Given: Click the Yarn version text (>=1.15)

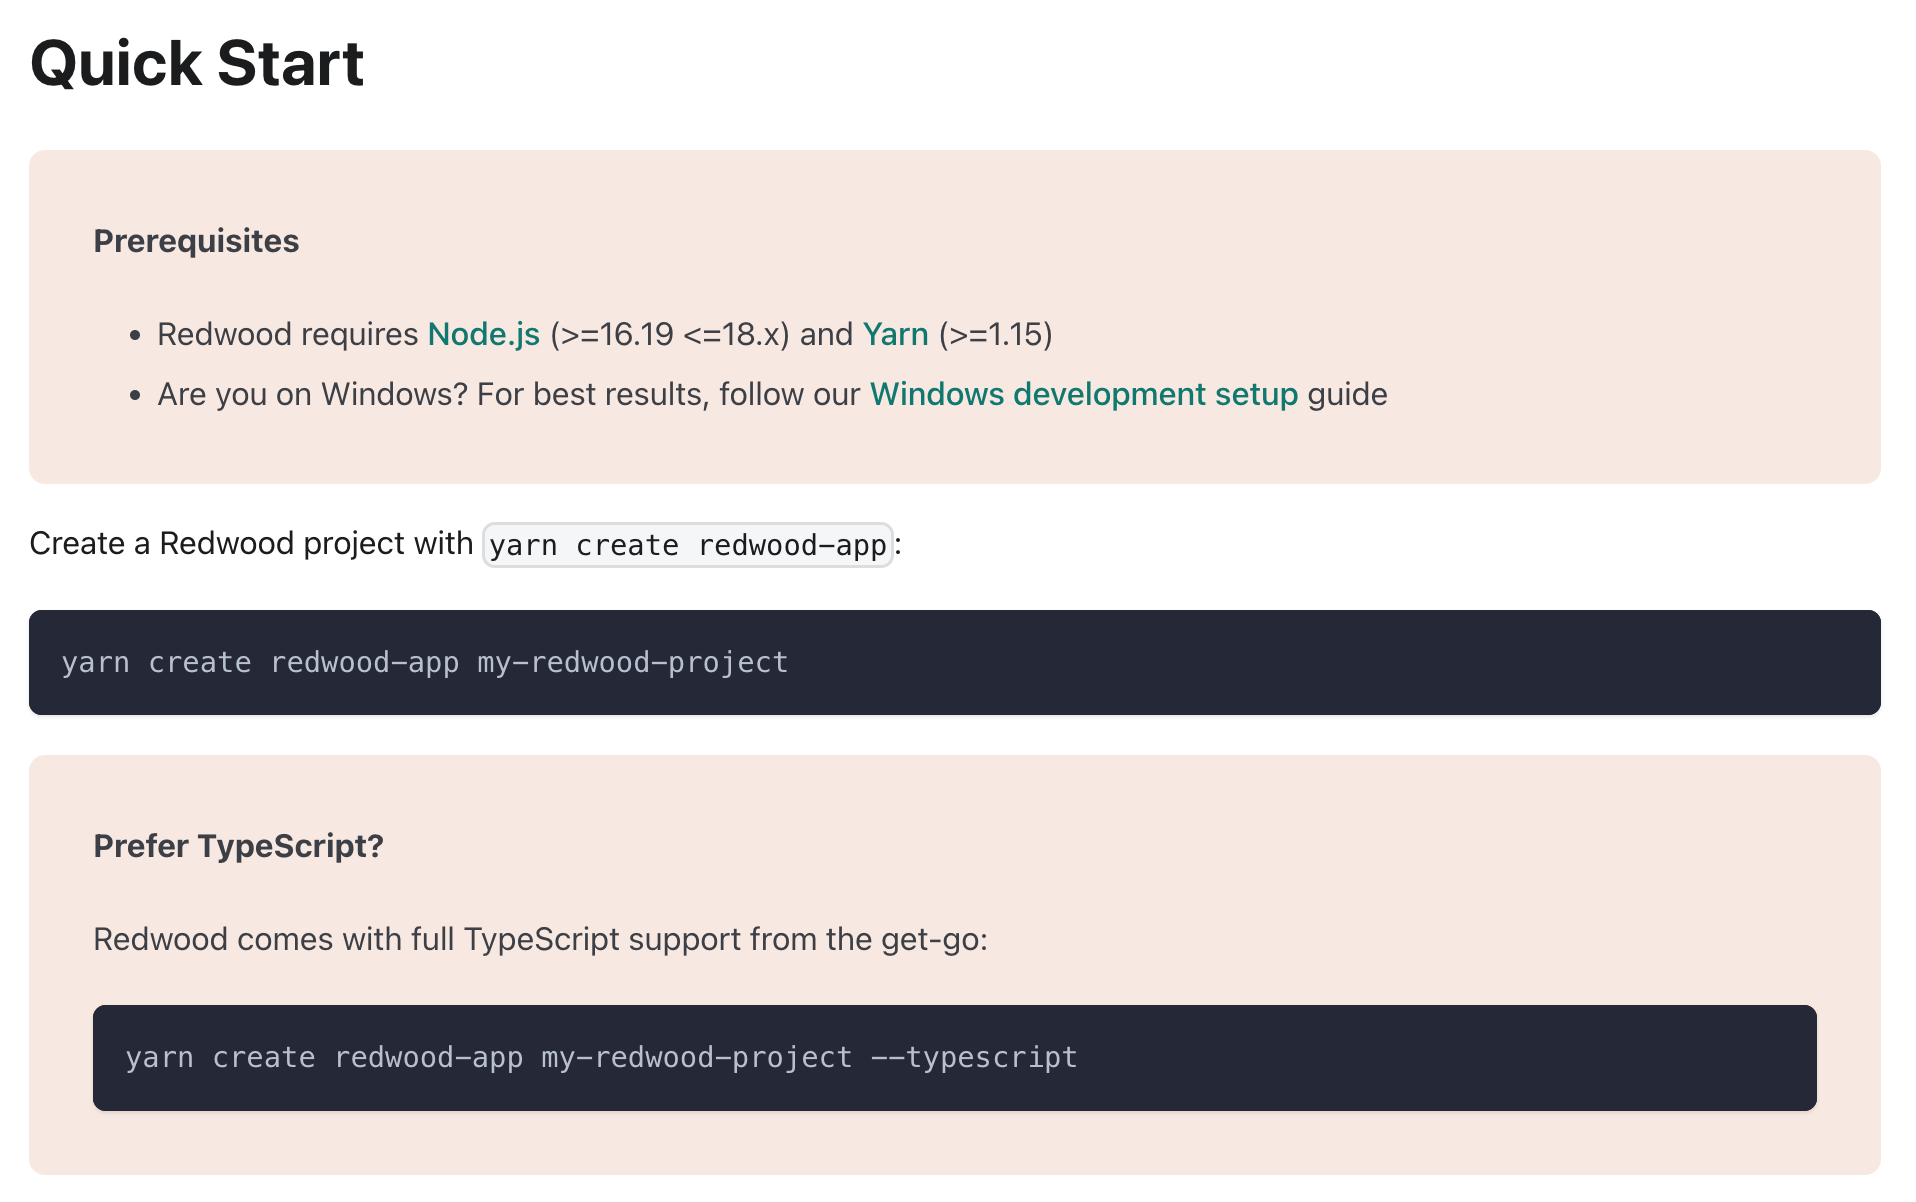Looking at the screenshot, I should pos(995,334).
